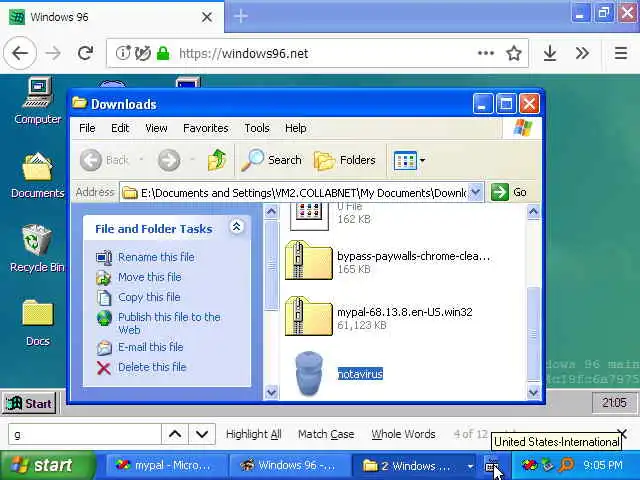Click Explorer Back button

(x=104, y=160)
